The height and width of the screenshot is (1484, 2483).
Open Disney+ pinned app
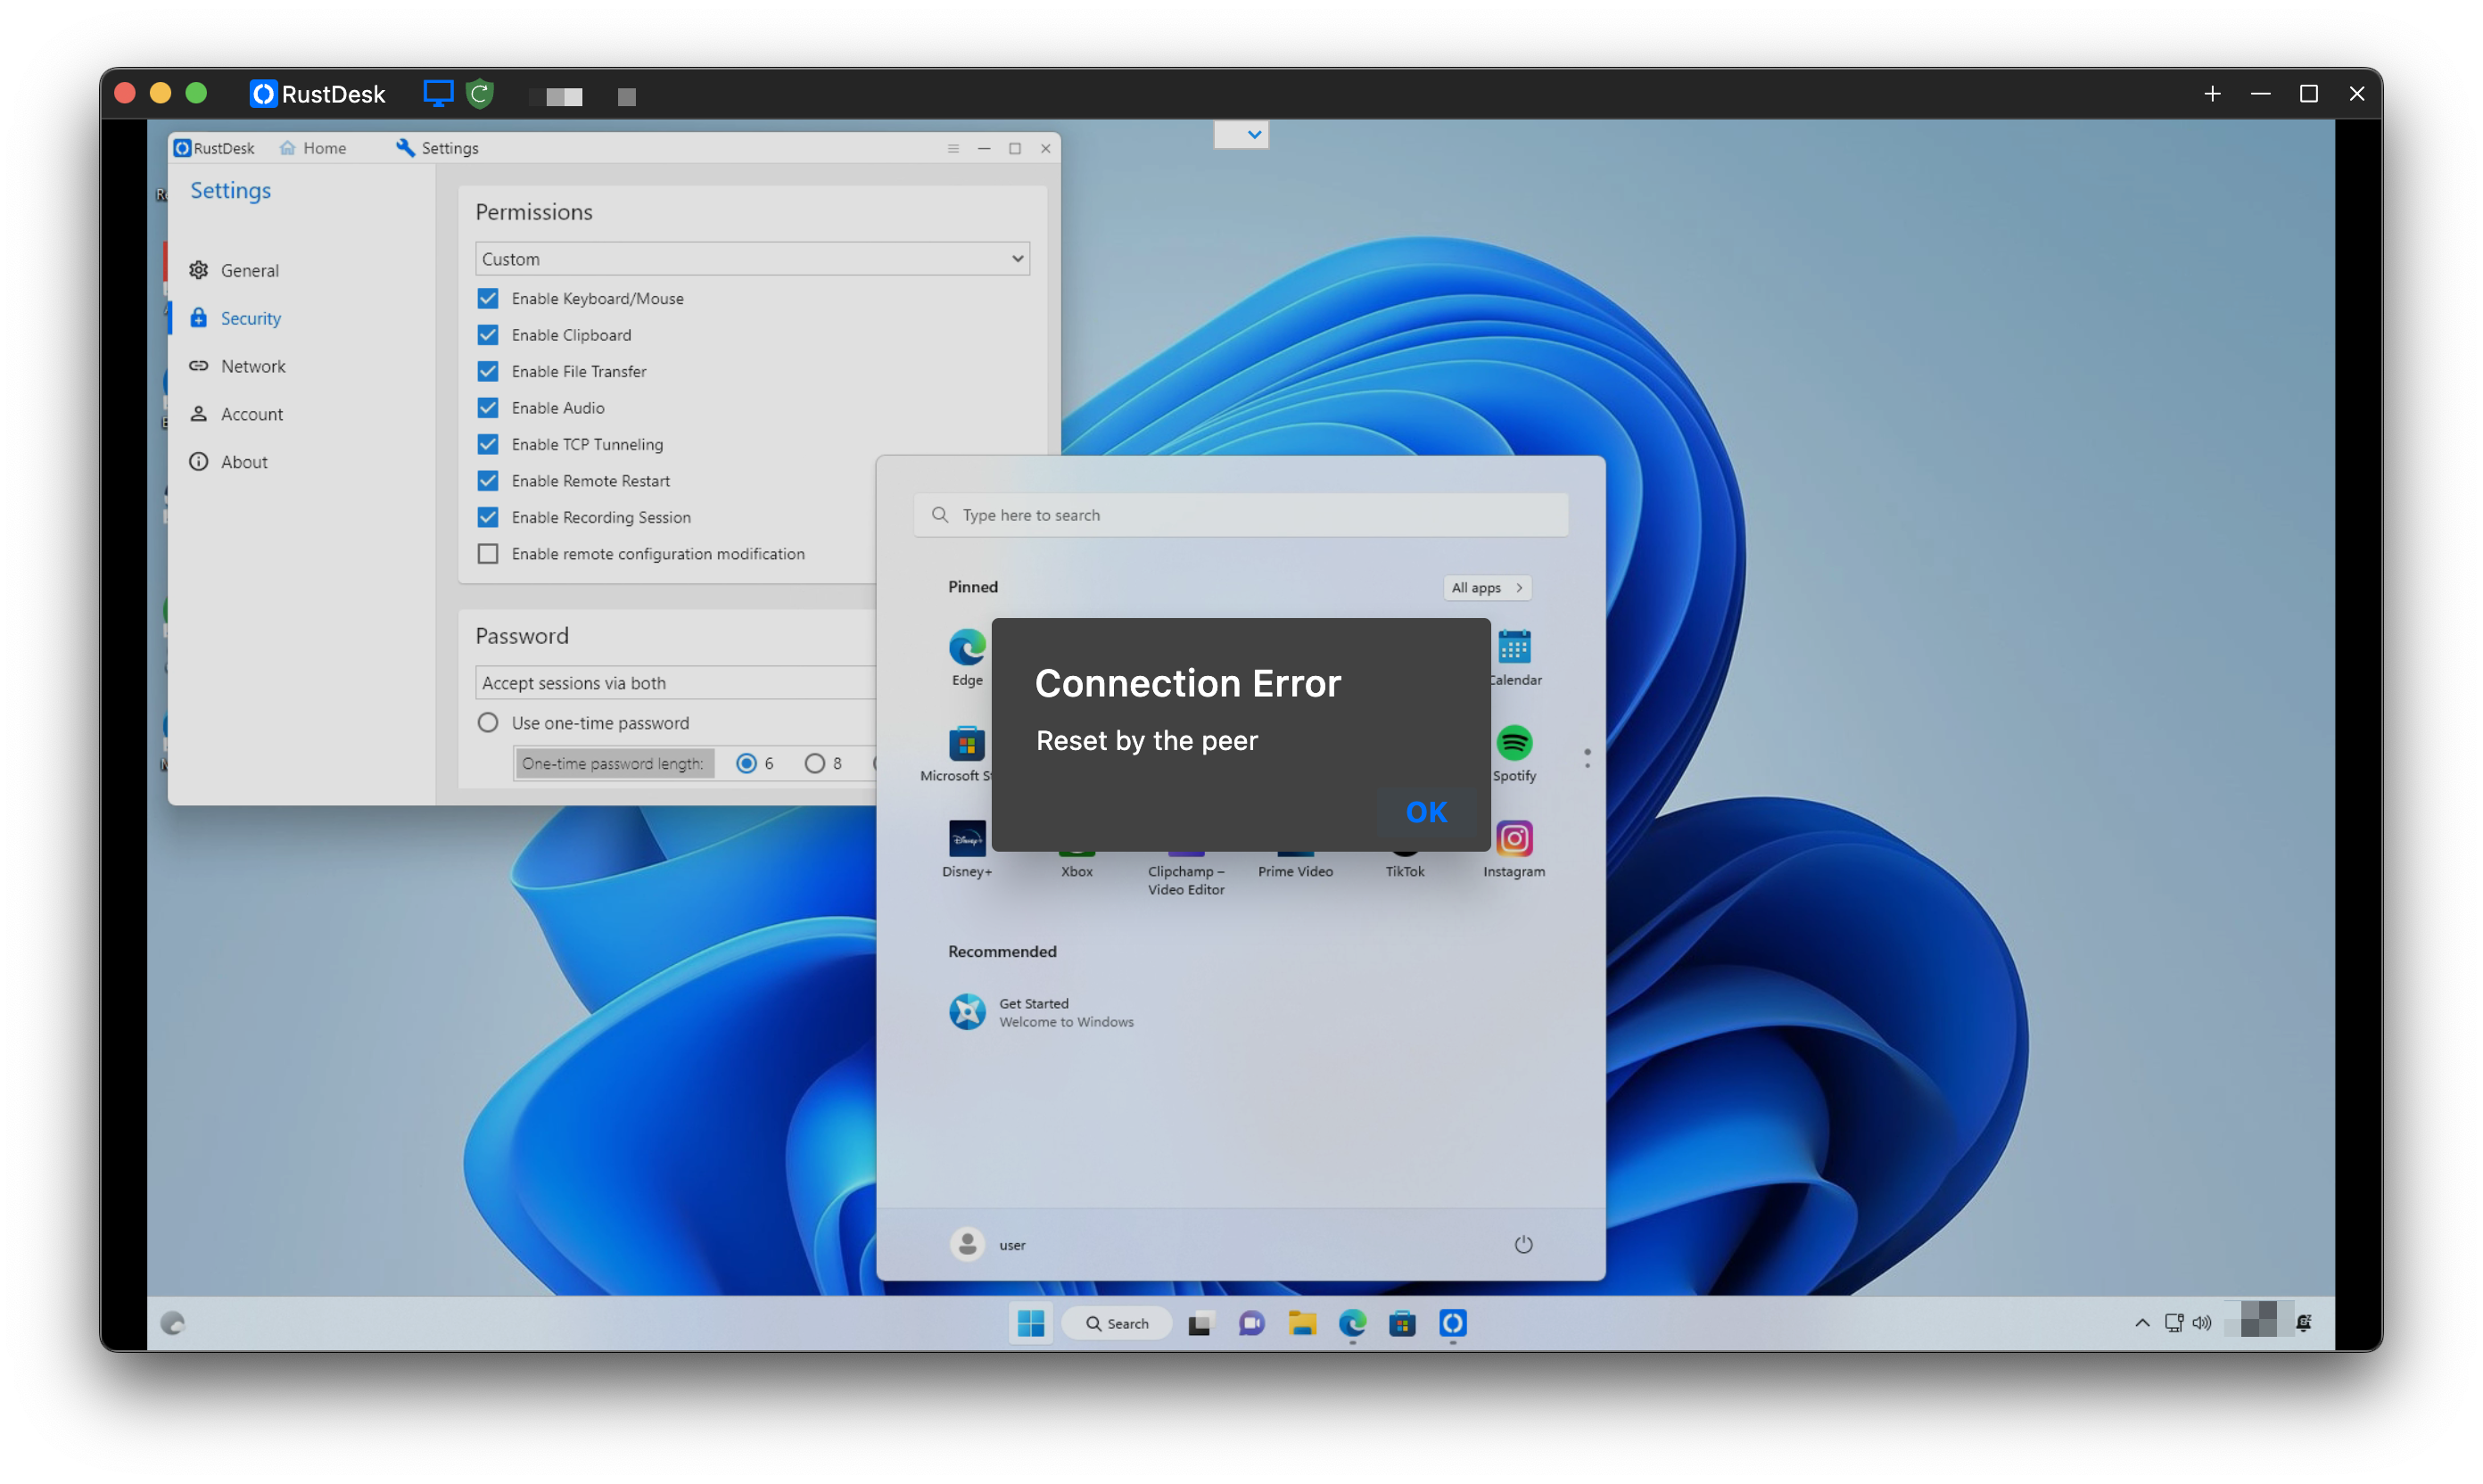967,849
